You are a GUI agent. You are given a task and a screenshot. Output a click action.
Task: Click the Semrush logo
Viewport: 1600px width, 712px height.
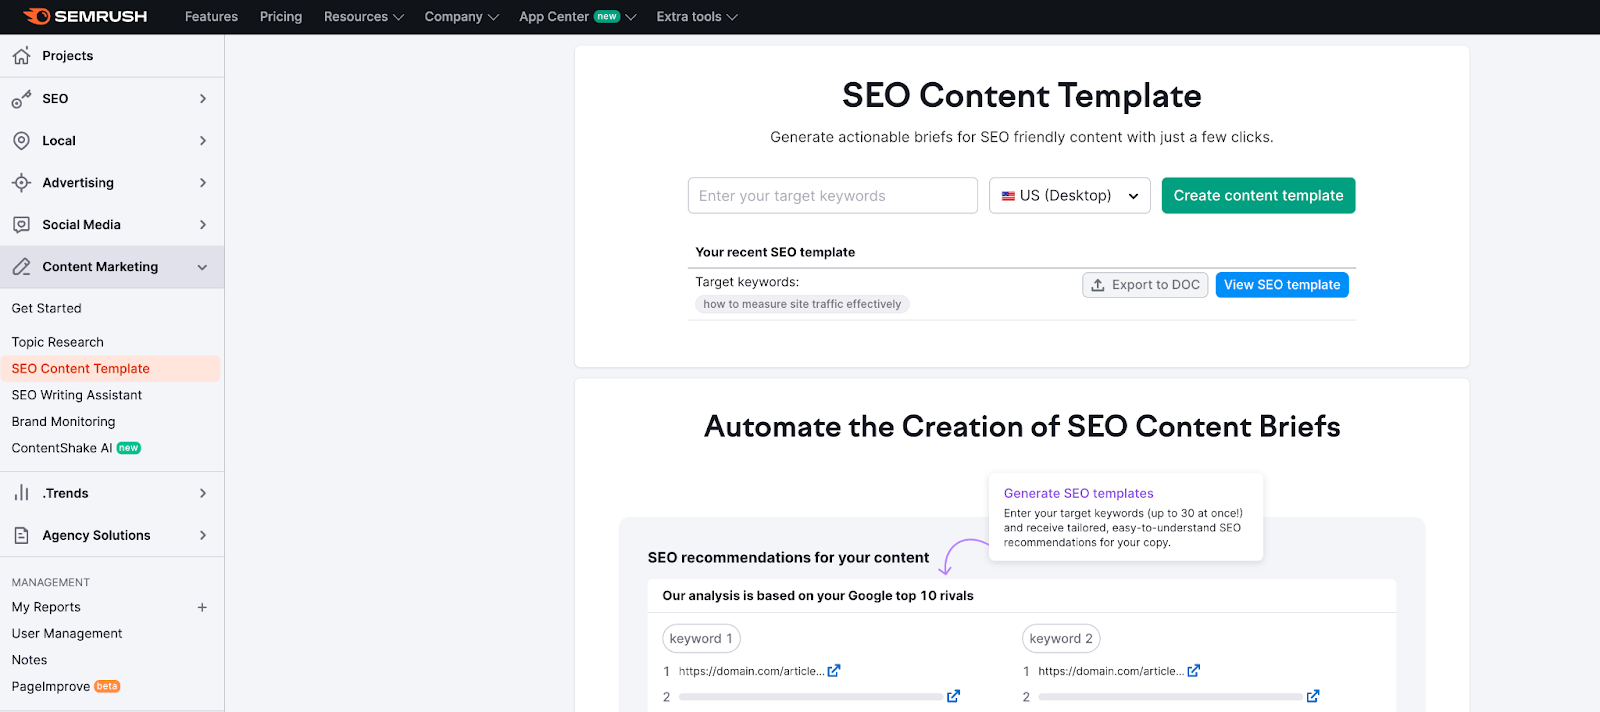85,16
